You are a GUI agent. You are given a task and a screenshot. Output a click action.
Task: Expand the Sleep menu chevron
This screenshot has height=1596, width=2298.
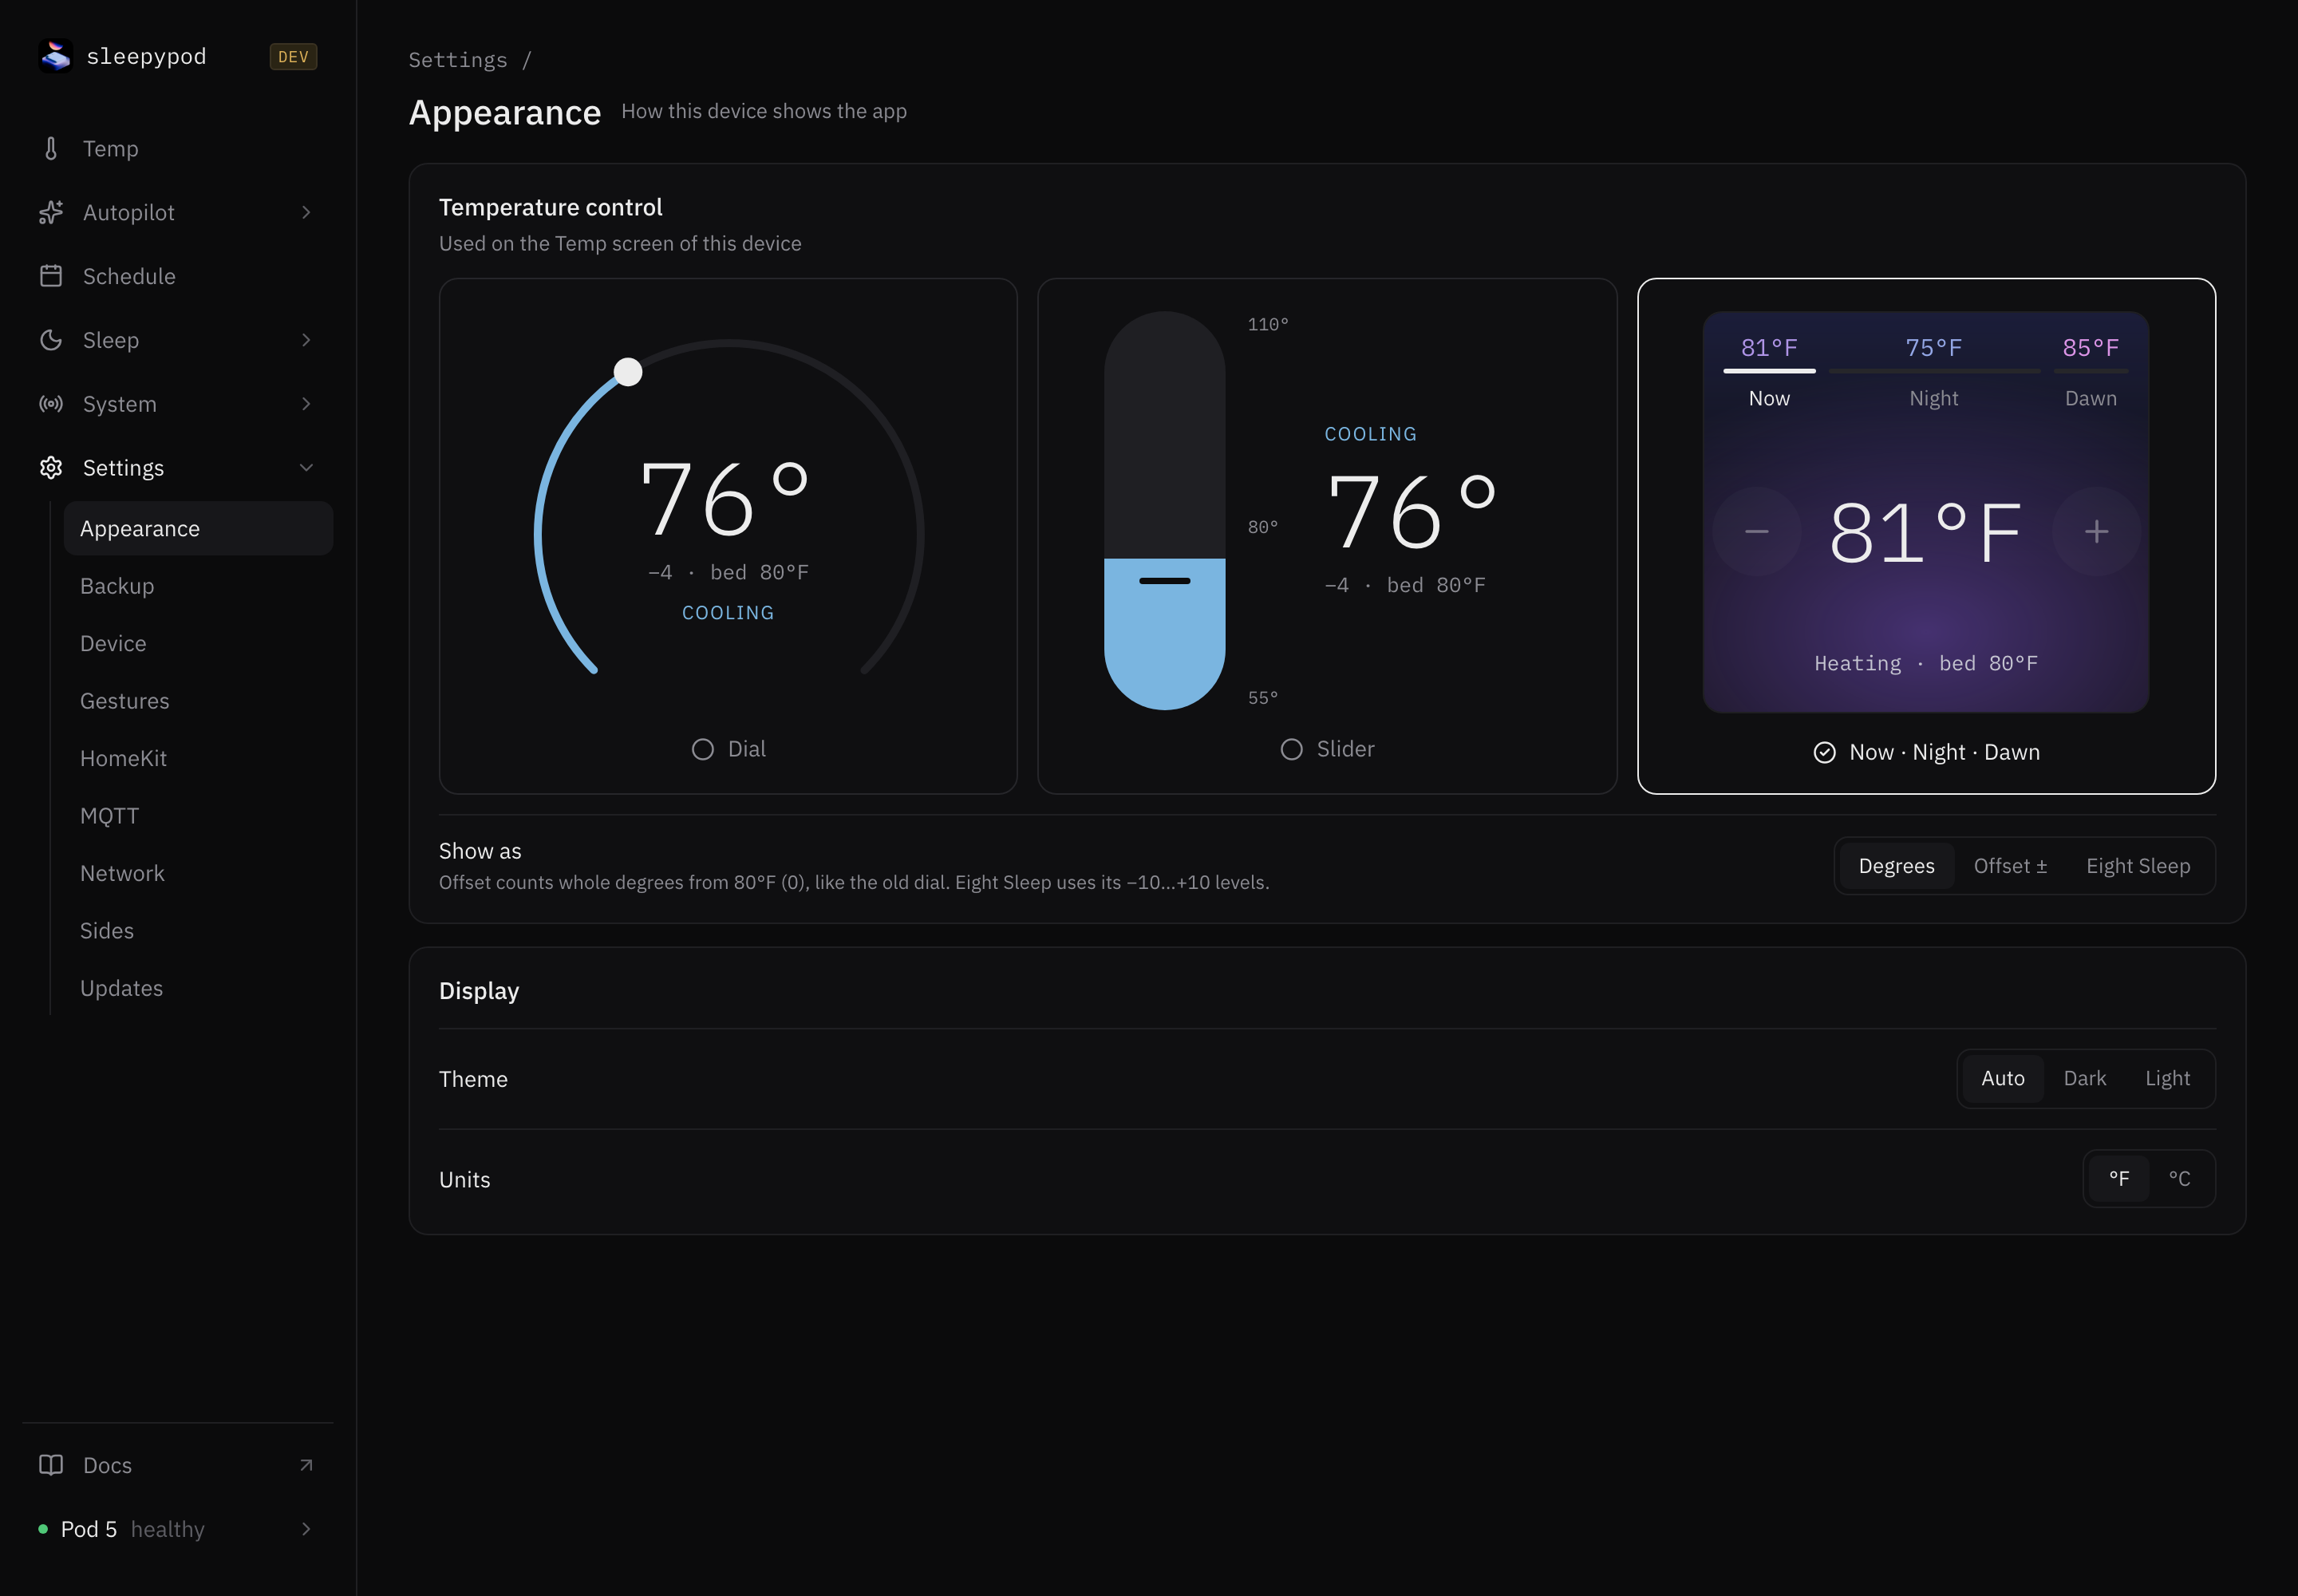pos(306,340)
